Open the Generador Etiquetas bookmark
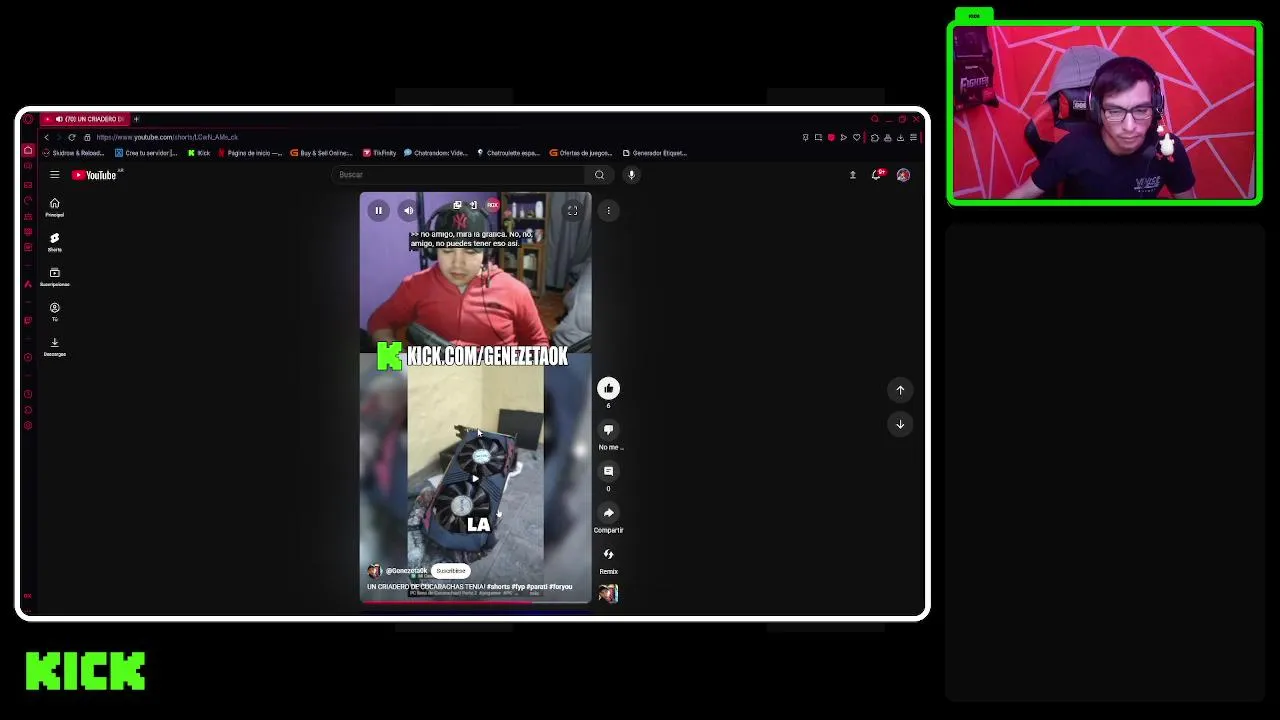Image resolution: width=1280 pixels, height=720 pixels. 654,153
